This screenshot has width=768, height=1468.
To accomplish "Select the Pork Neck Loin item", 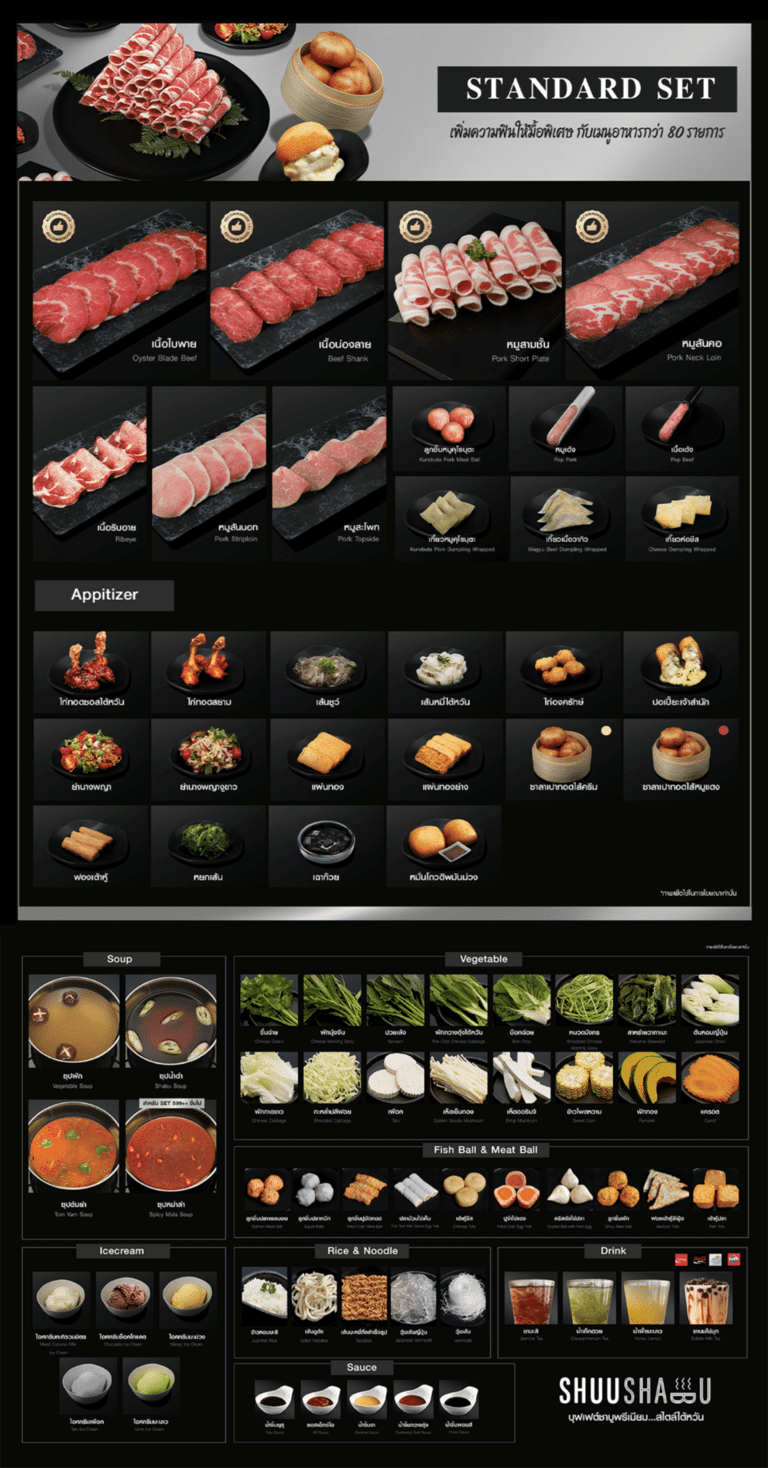I will coord(652,290).
